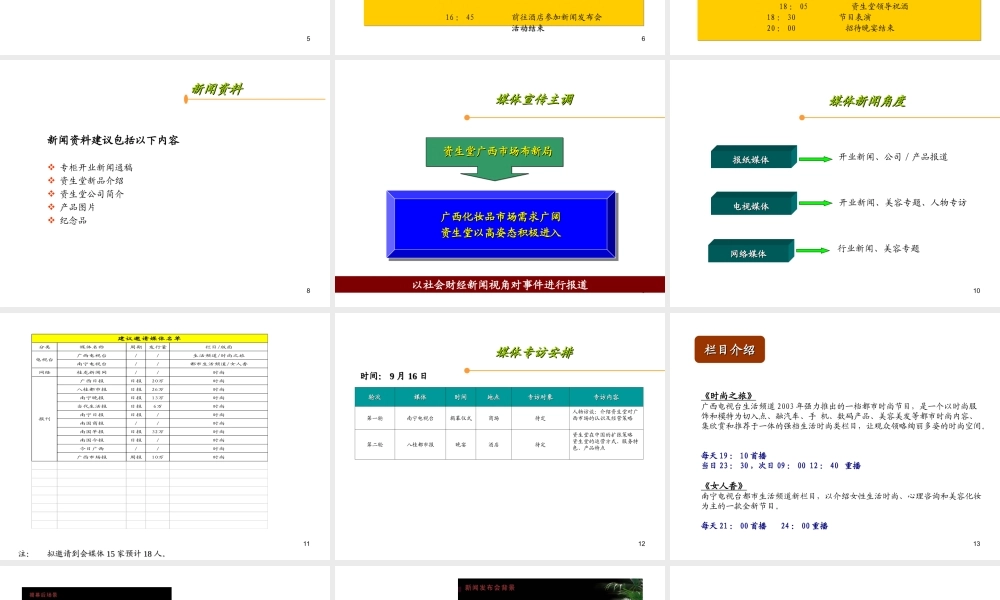1000x600 pixels.
Task: Select the teal 电视媒体 arrow shape
Action: (752, 203)
